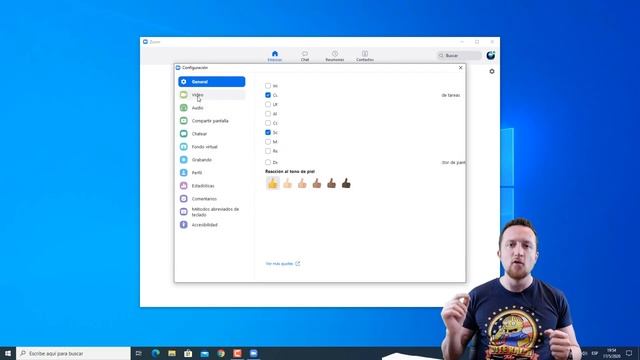The image size is (640, 360).
Task: Switch to the Reuniones tab in Zoom
Action: [x=335, y=56]
